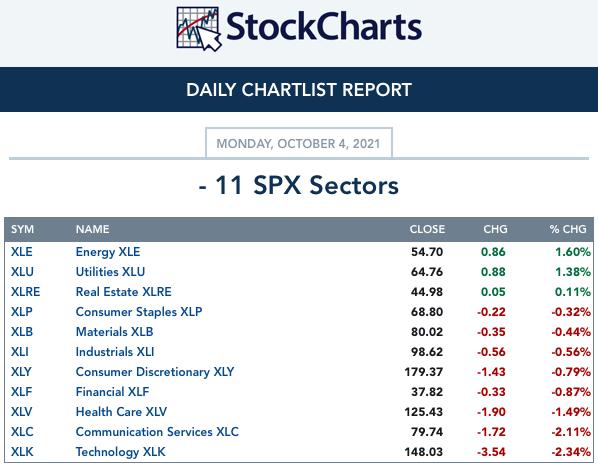Open Consumer Discretionary XLY link
The image size is (598, 467).
click(155, 372)
